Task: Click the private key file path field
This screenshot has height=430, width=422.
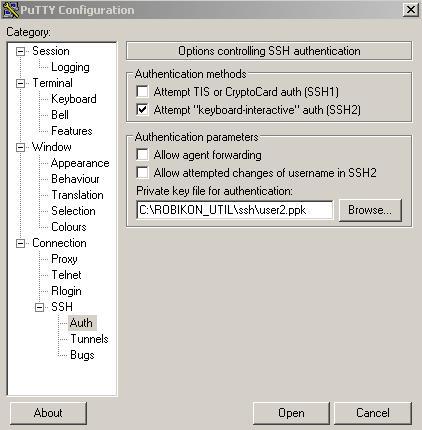Action: (235, 210)
